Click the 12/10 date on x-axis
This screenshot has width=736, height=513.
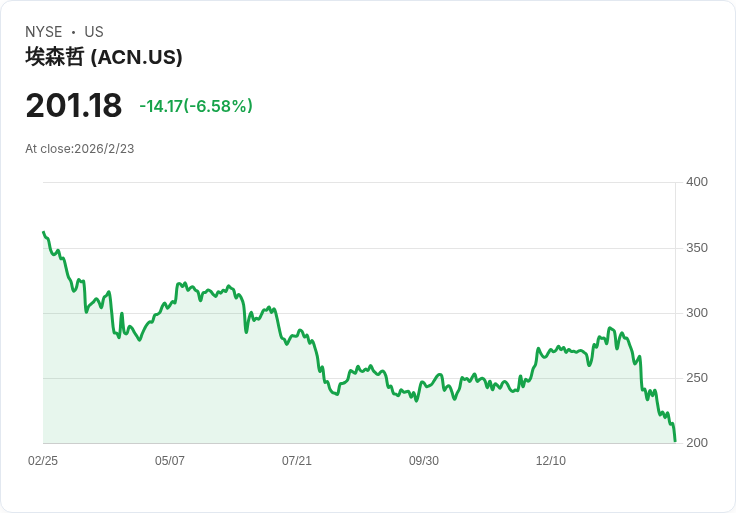click(x=551, y=461)
